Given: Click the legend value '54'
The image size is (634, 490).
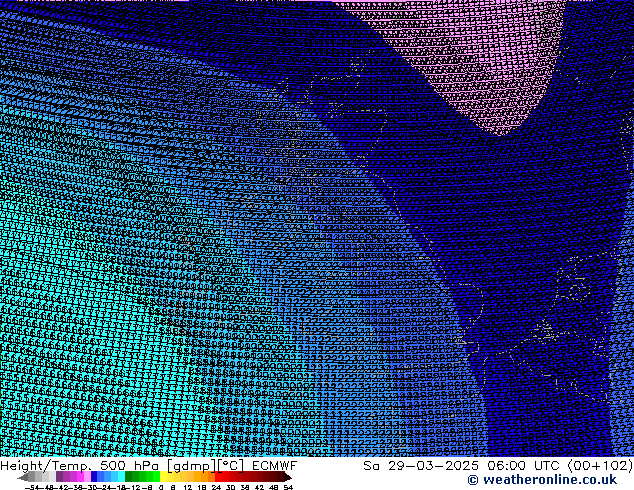Looking at the screenshot, I should pos(288,488).
